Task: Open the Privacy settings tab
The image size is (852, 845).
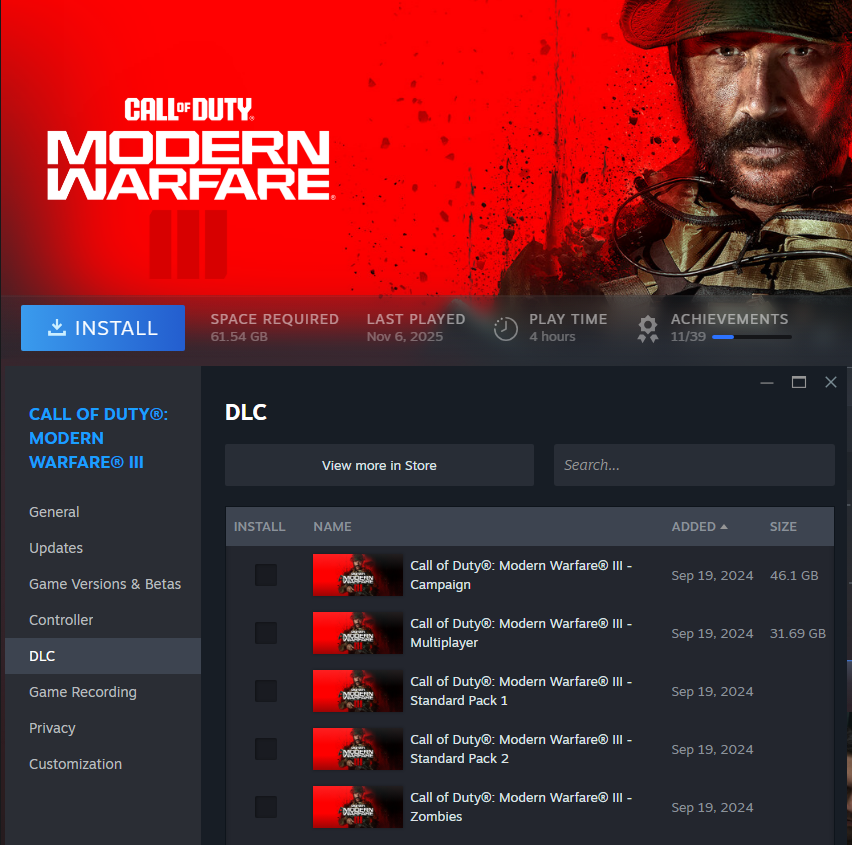Action: coord(52,728)
